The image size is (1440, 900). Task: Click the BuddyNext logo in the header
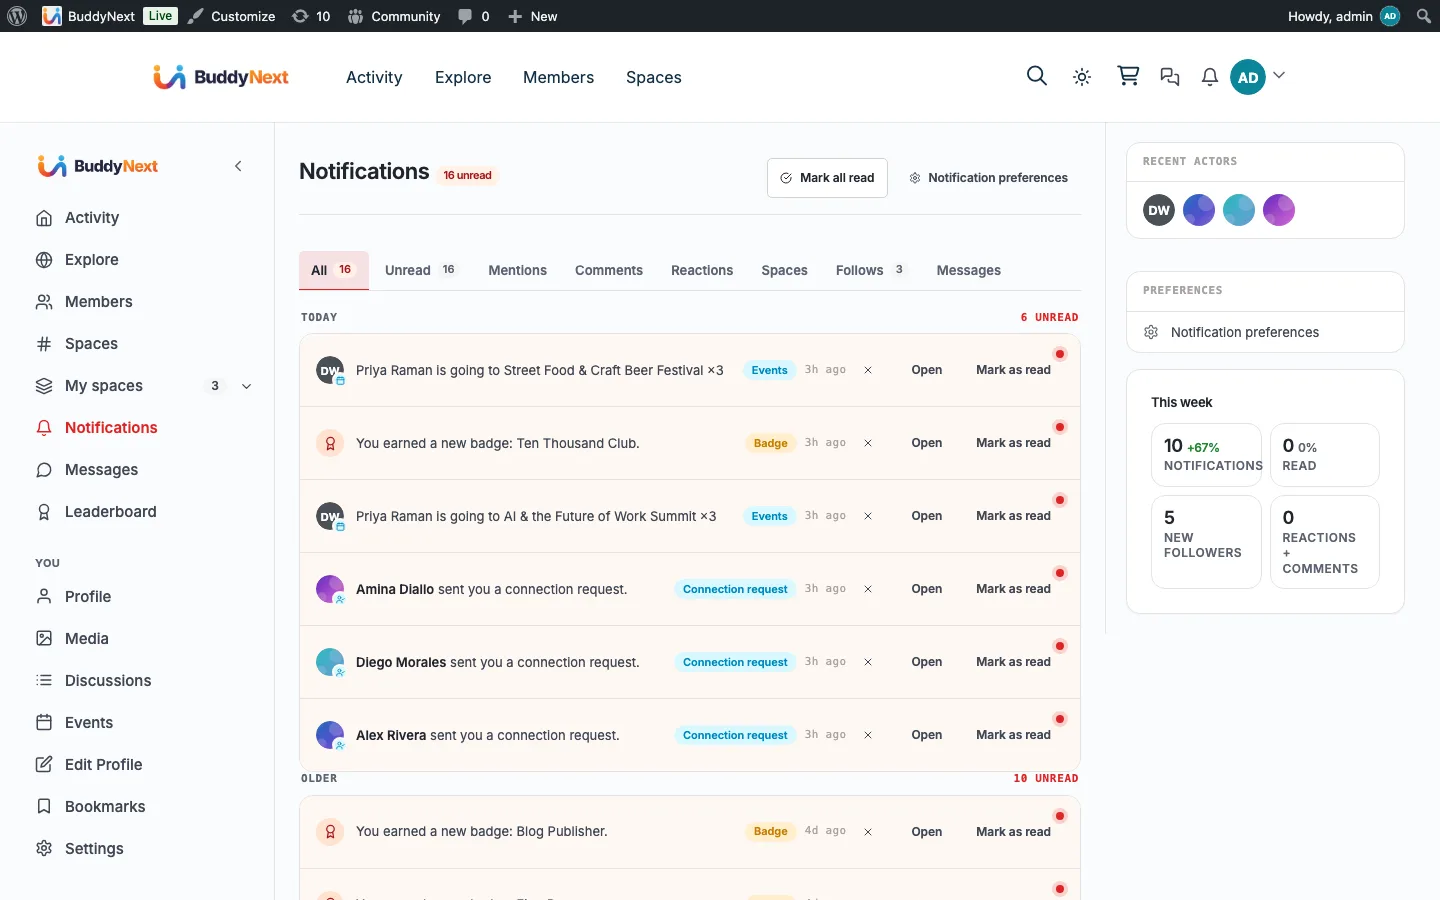pos(221,77)
